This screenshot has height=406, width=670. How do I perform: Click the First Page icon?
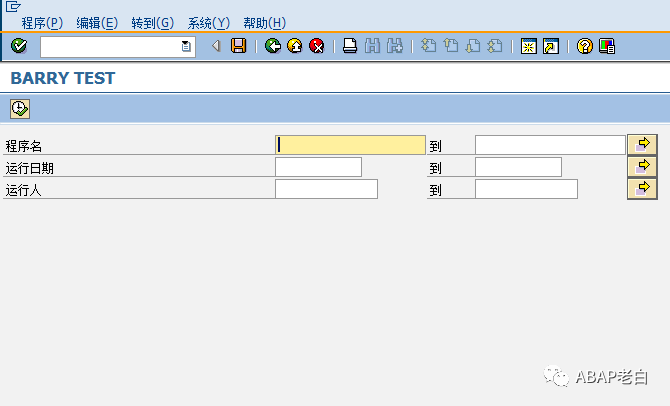pos(428,46)
